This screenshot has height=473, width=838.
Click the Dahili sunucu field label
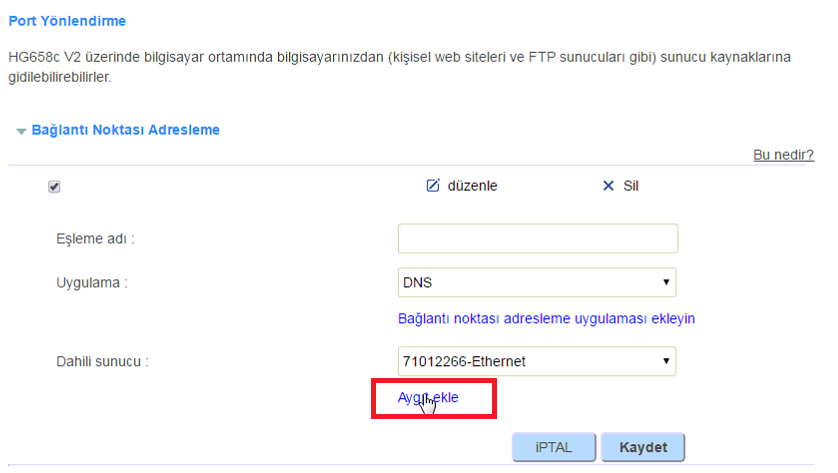[103, 361]
